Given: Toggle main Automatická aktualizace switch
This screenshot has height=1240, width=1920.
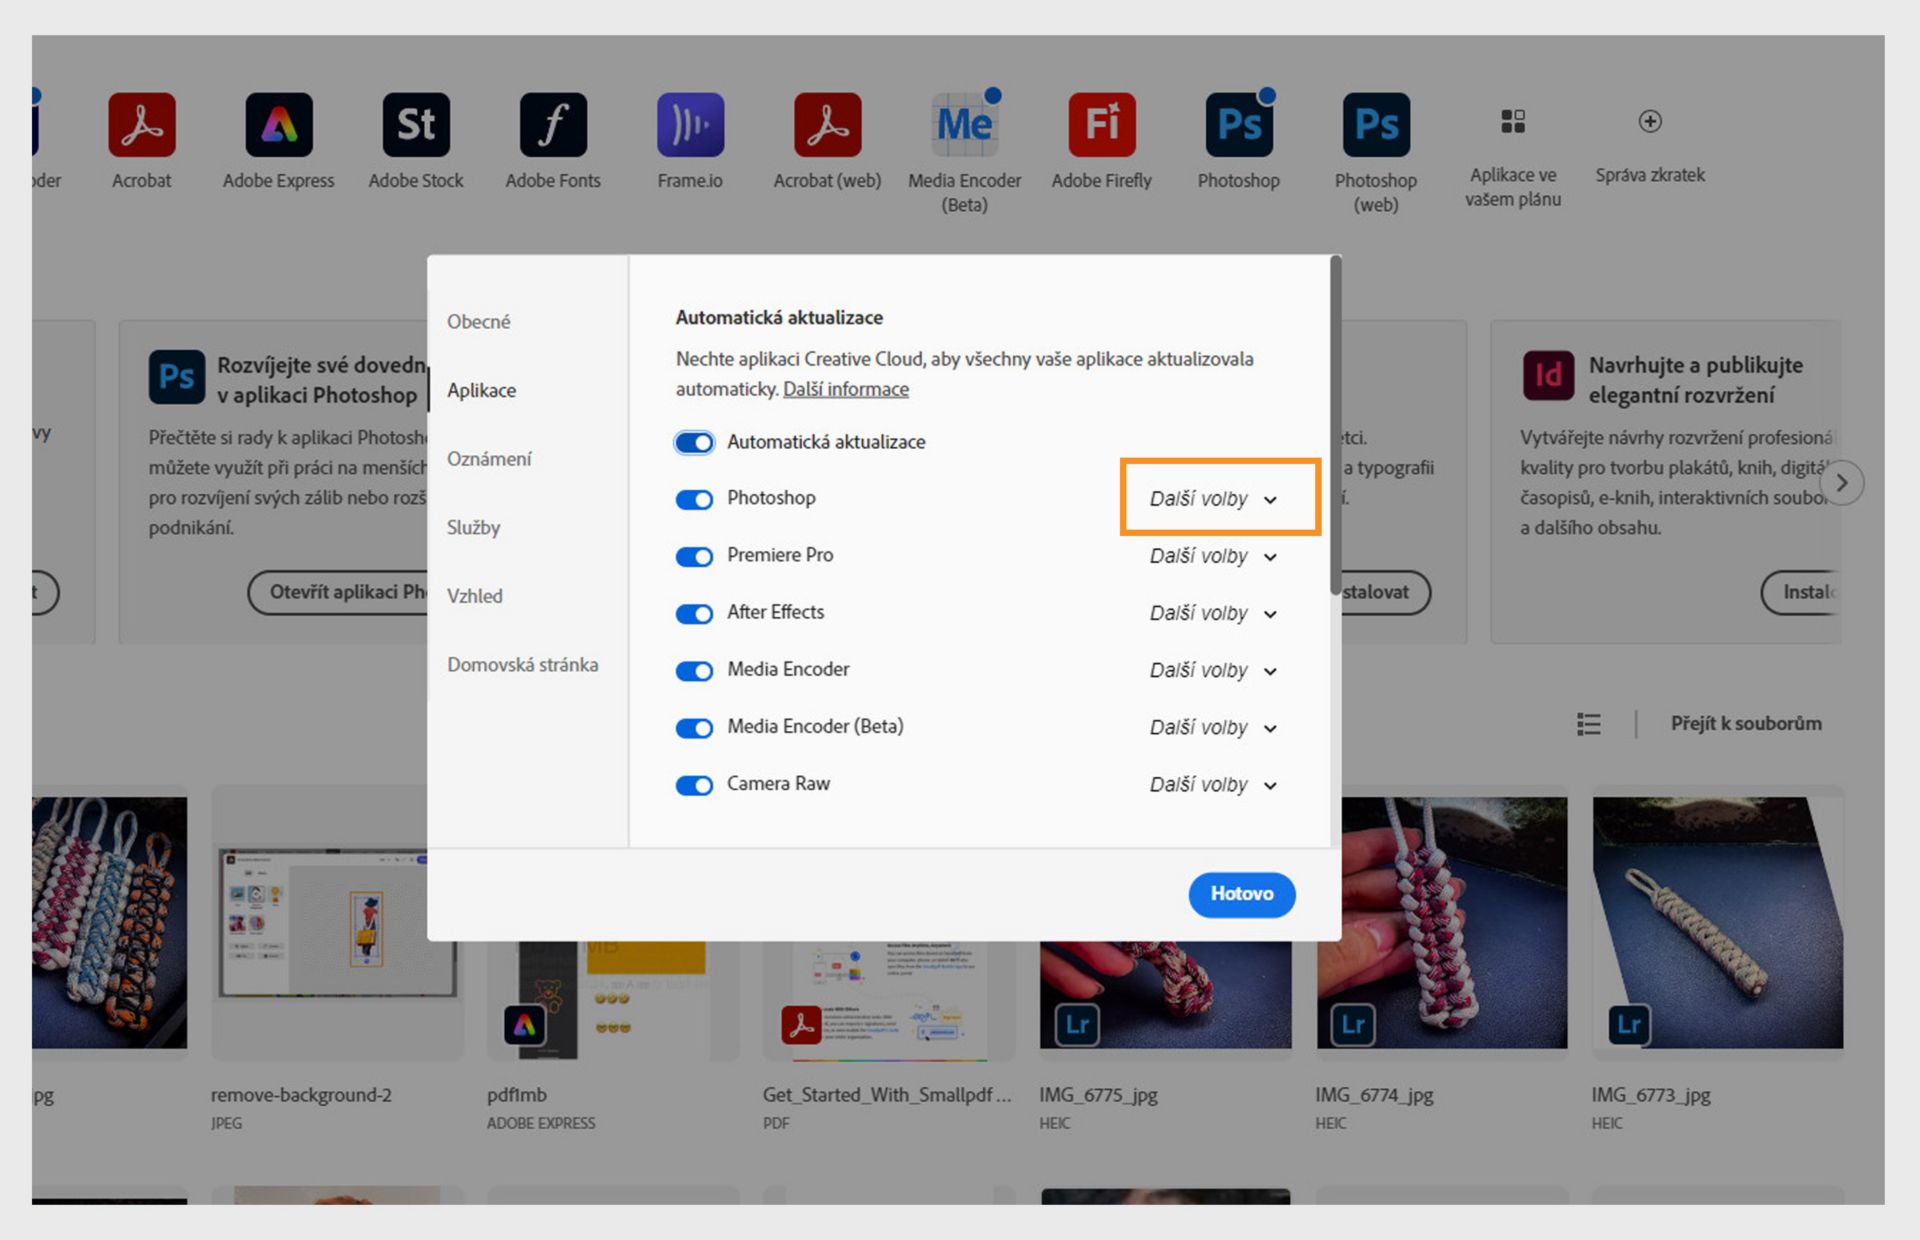Looking at the screenshot, I should point(694,443).
